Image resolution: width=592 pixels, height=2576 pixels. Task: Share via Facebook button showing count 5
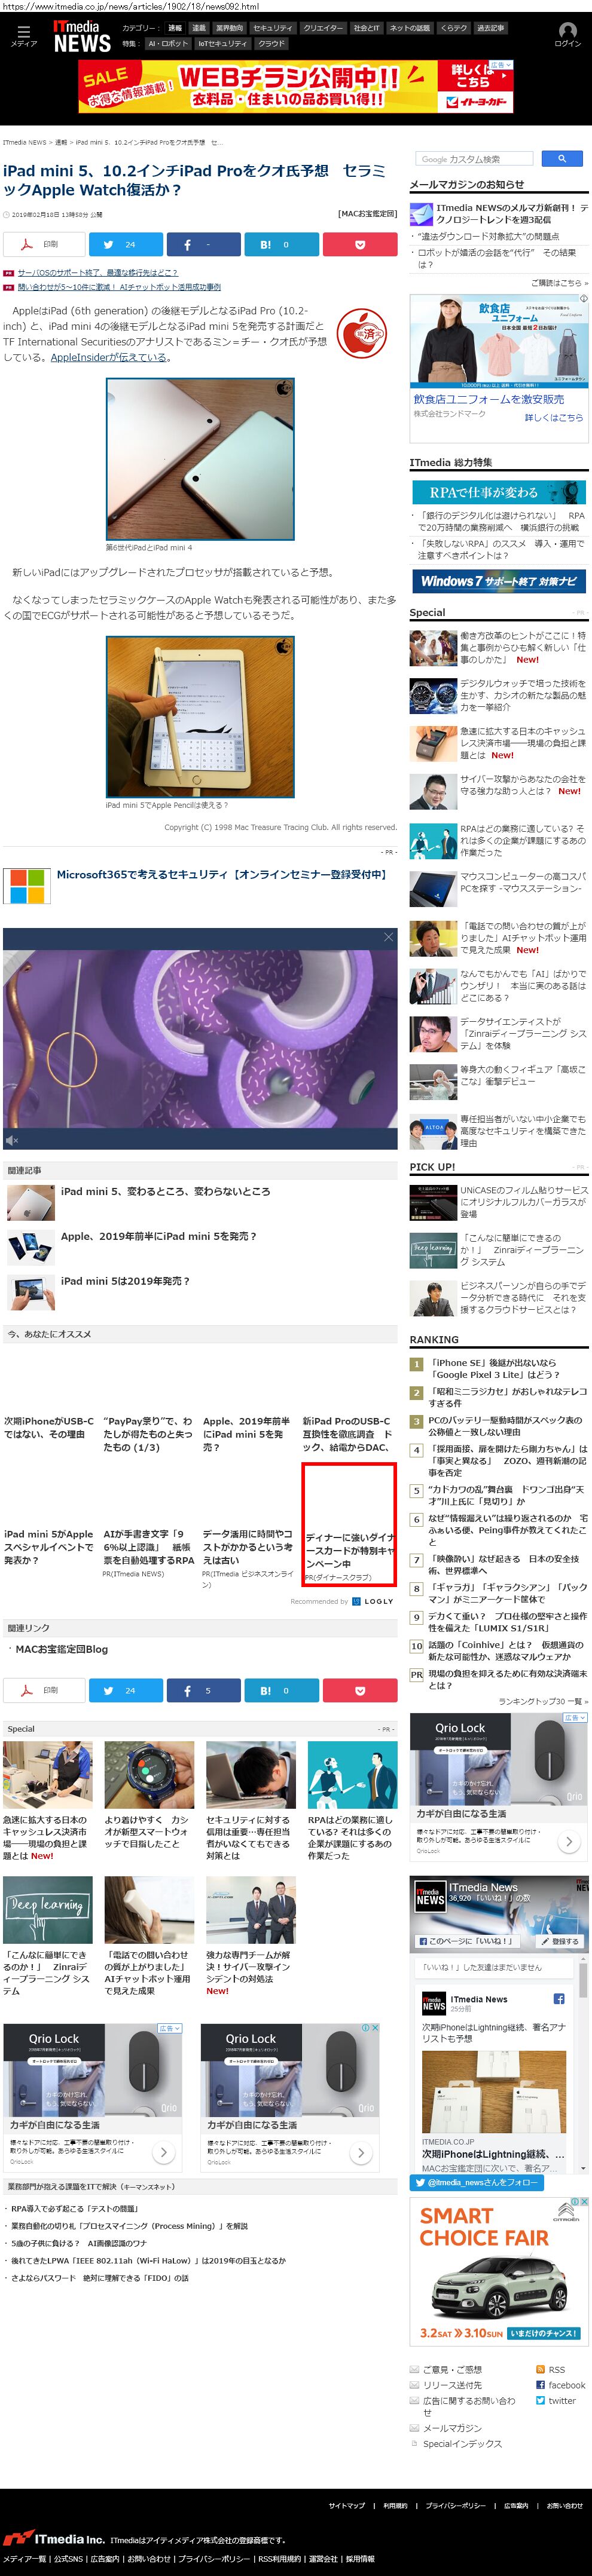(x=203, y=1689)
